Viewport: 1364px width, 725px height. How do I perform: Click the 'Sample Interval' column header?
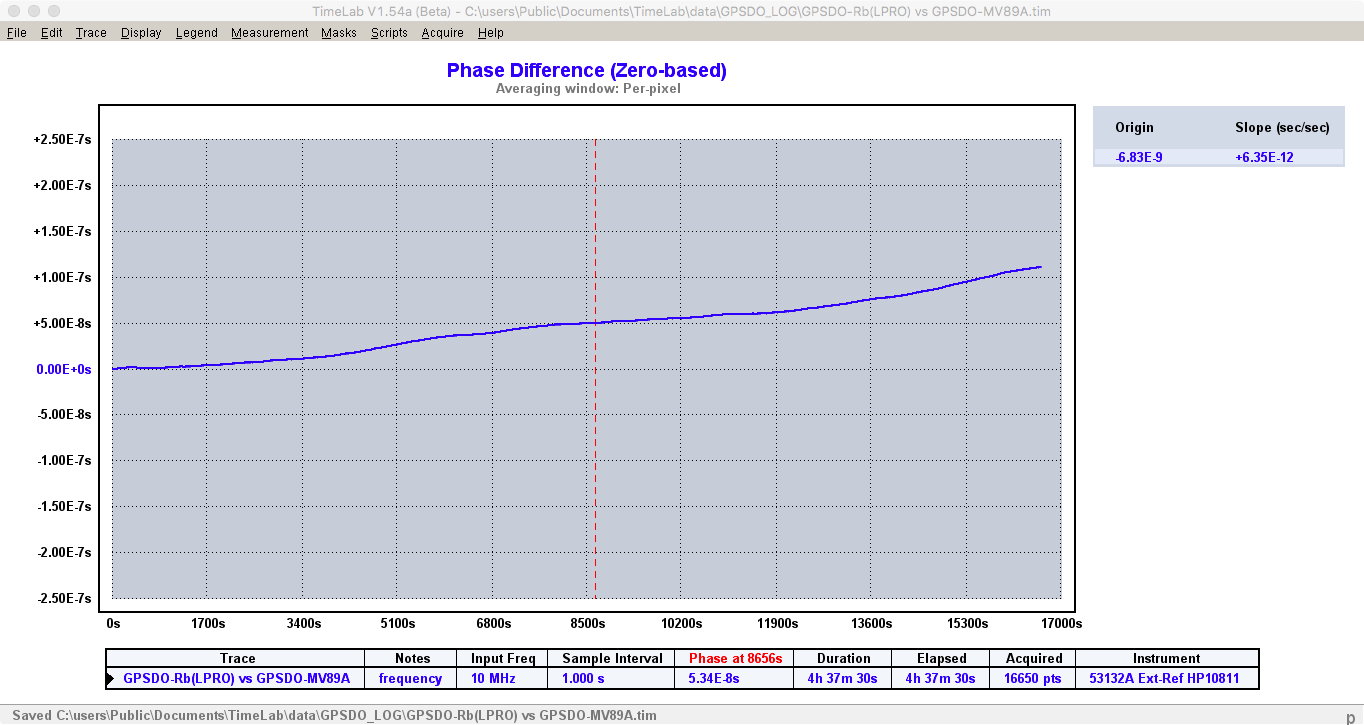click(x=612, y=658)
